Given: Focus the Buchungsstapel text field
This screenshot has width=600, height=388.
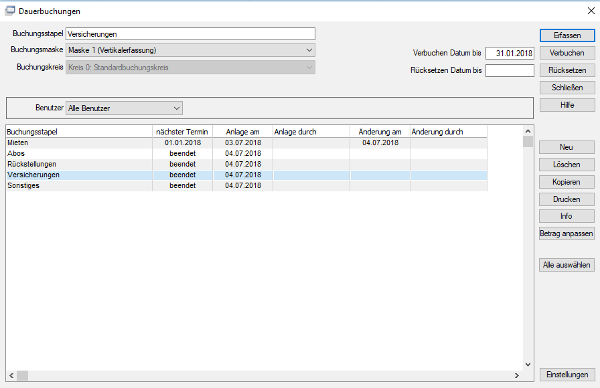Looking at the screenshot, I should 191,34.
